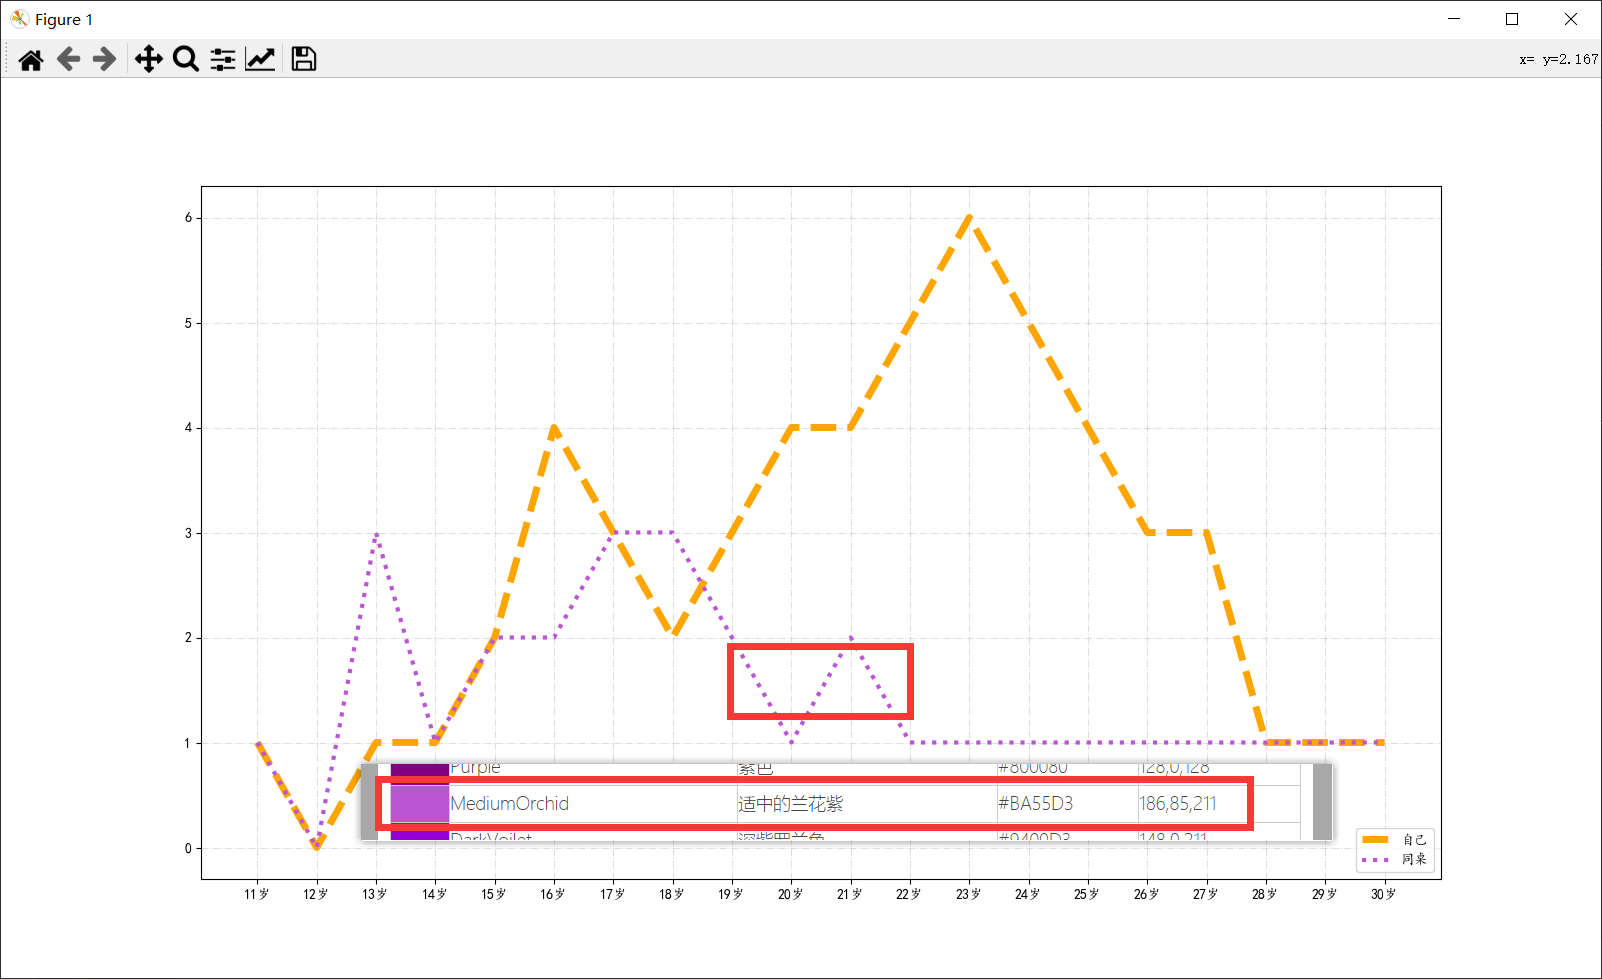Screen dimensions: 1602x979
Task: Click the 30岁 x-axis tick label
Action: 1383,894
